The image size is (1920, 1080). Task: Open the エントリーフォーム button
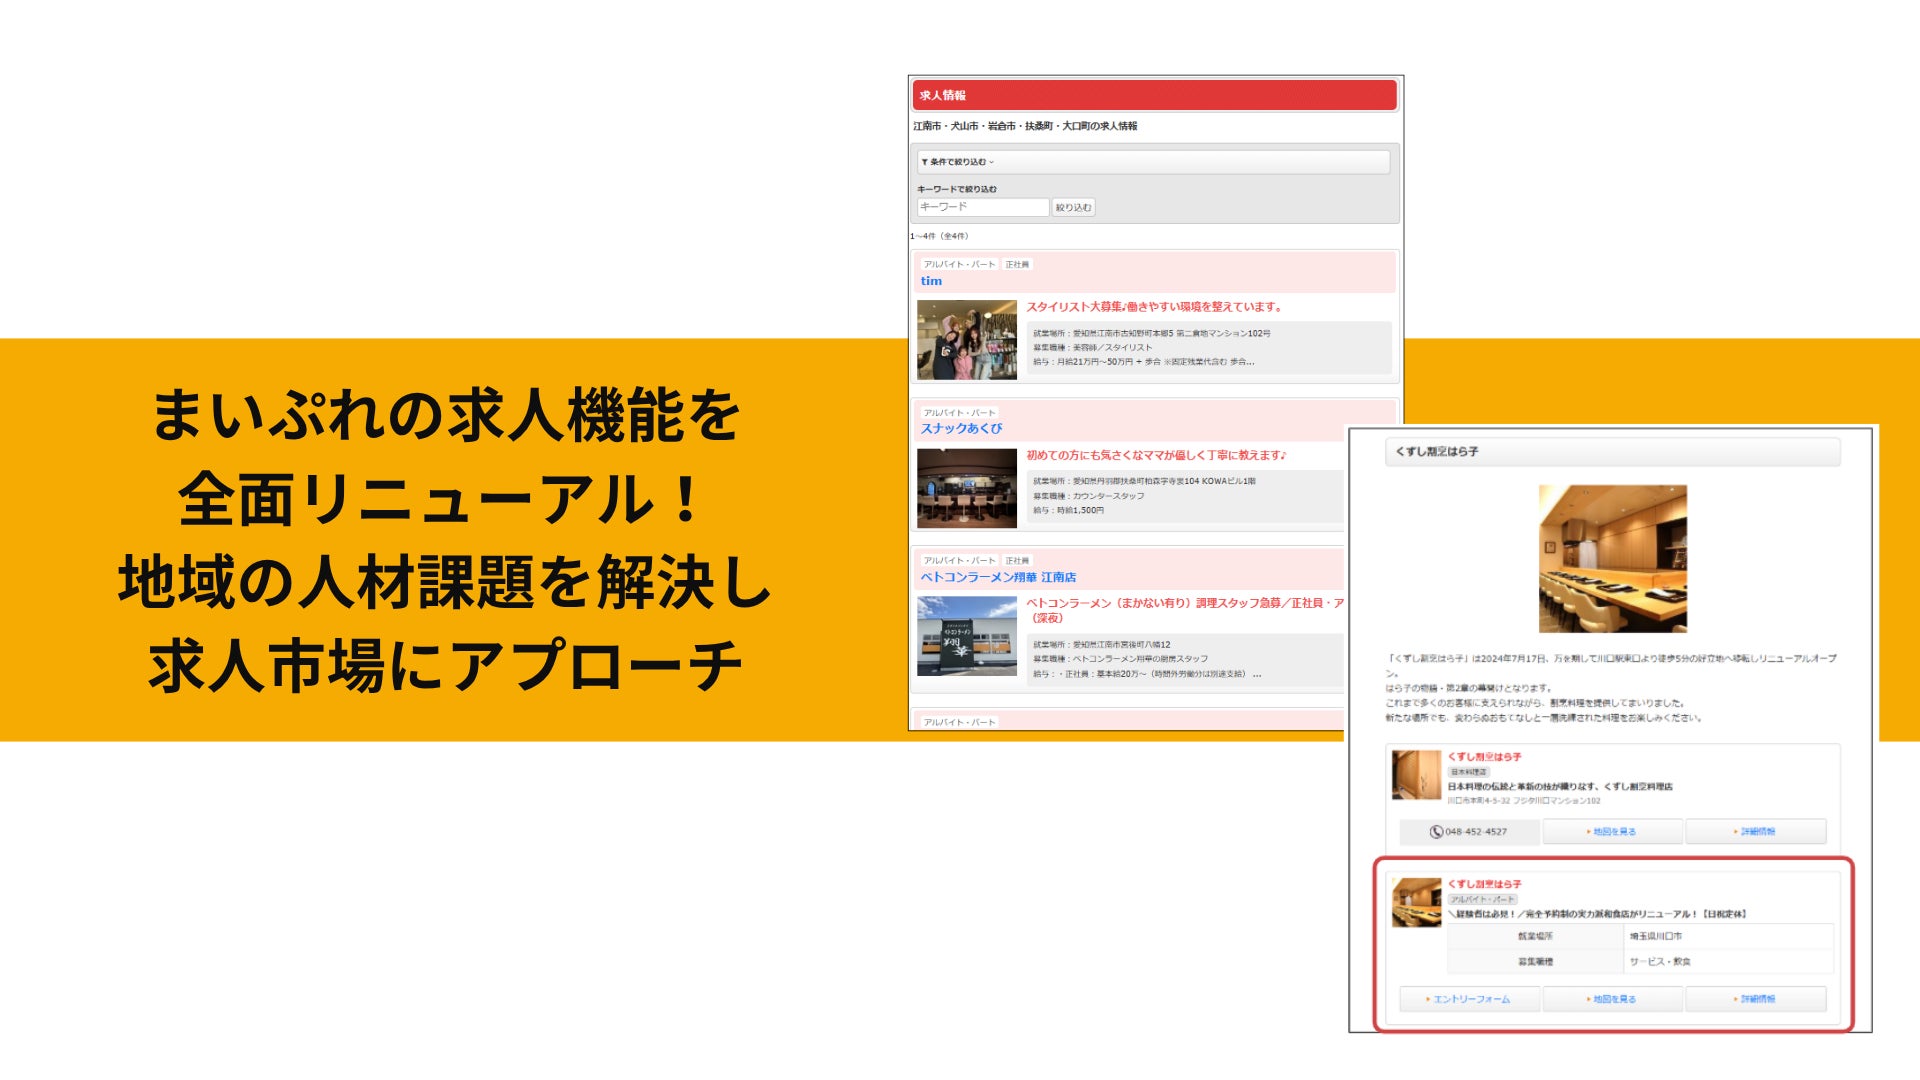(x=1469, y=999)
